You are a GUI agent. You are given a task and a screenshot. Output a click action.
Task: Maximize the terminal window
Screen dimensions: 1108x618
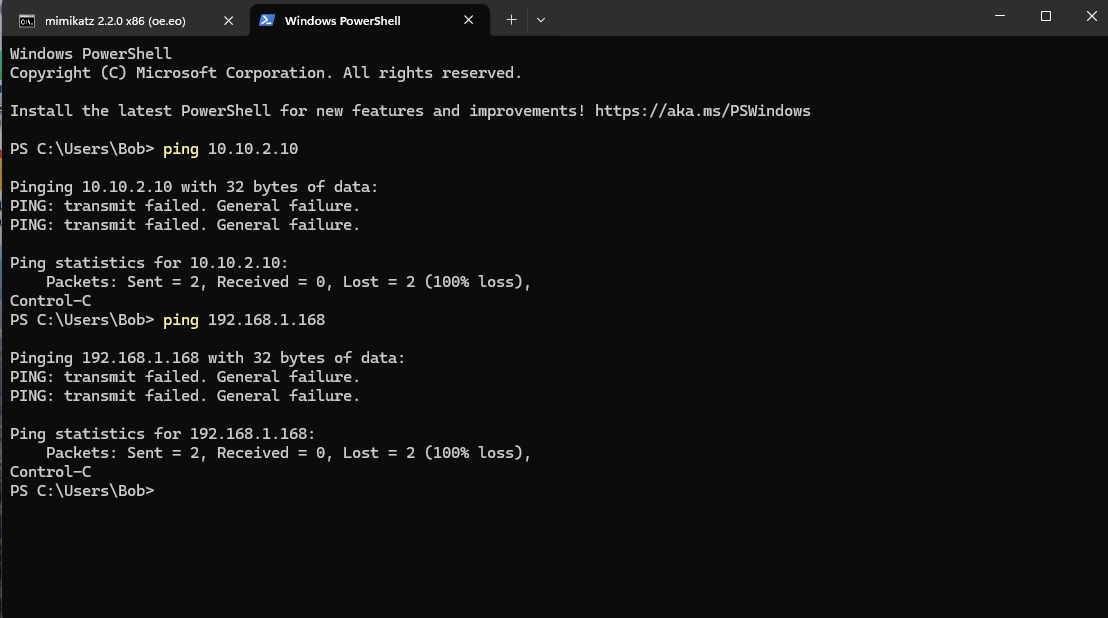click(x=1045, y=16)
